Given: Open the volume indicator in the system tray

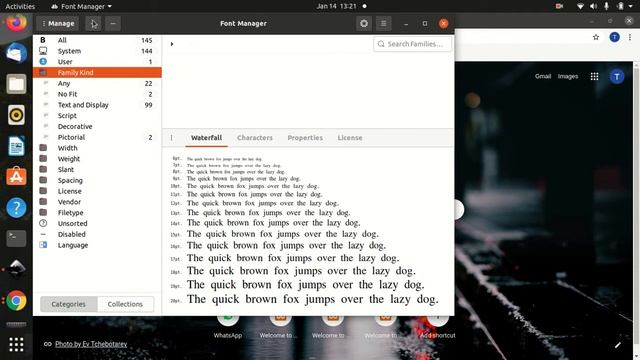Looking at the screenshot, I should 593,7.
